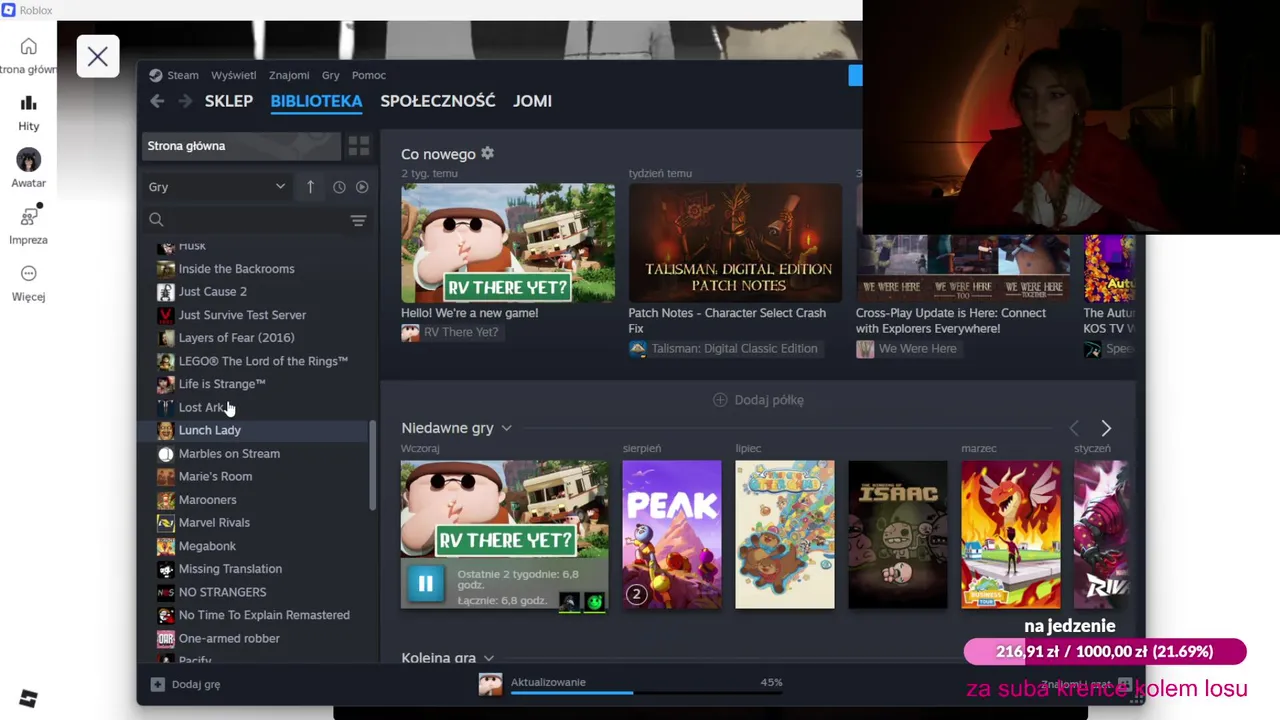This screenshot has height=720, width=1280.
Task: Click the Dodaj grę button
Action: tap(185, 685)
